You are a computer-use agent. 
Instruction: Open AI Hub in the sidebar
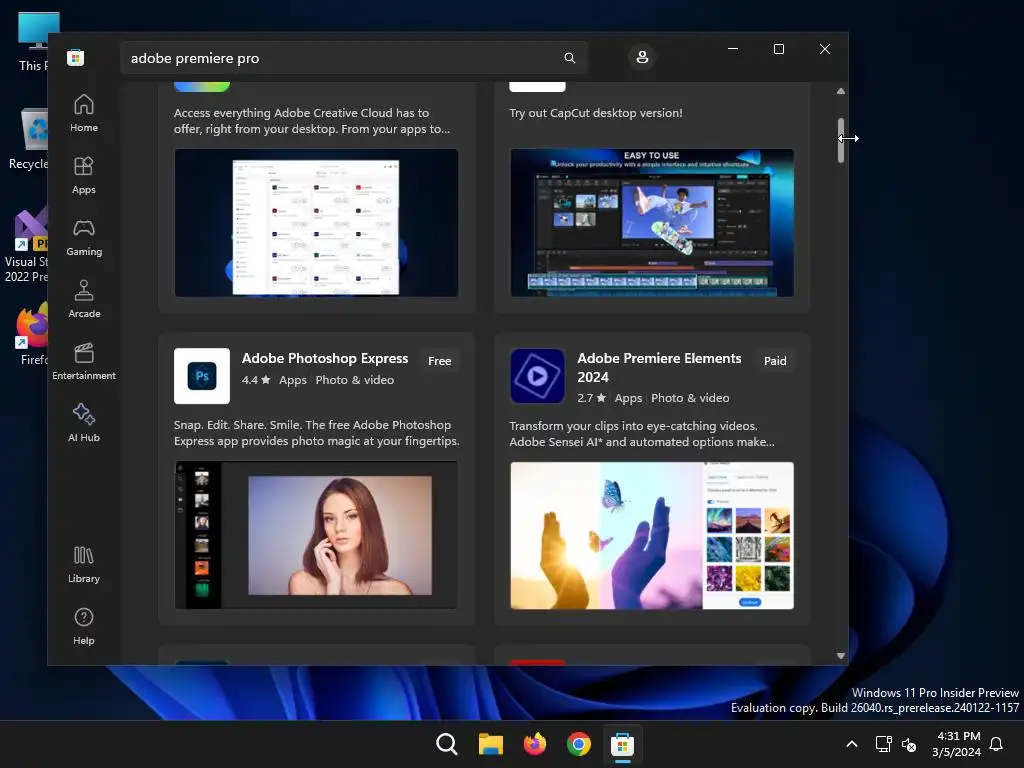tap(84, 424)
